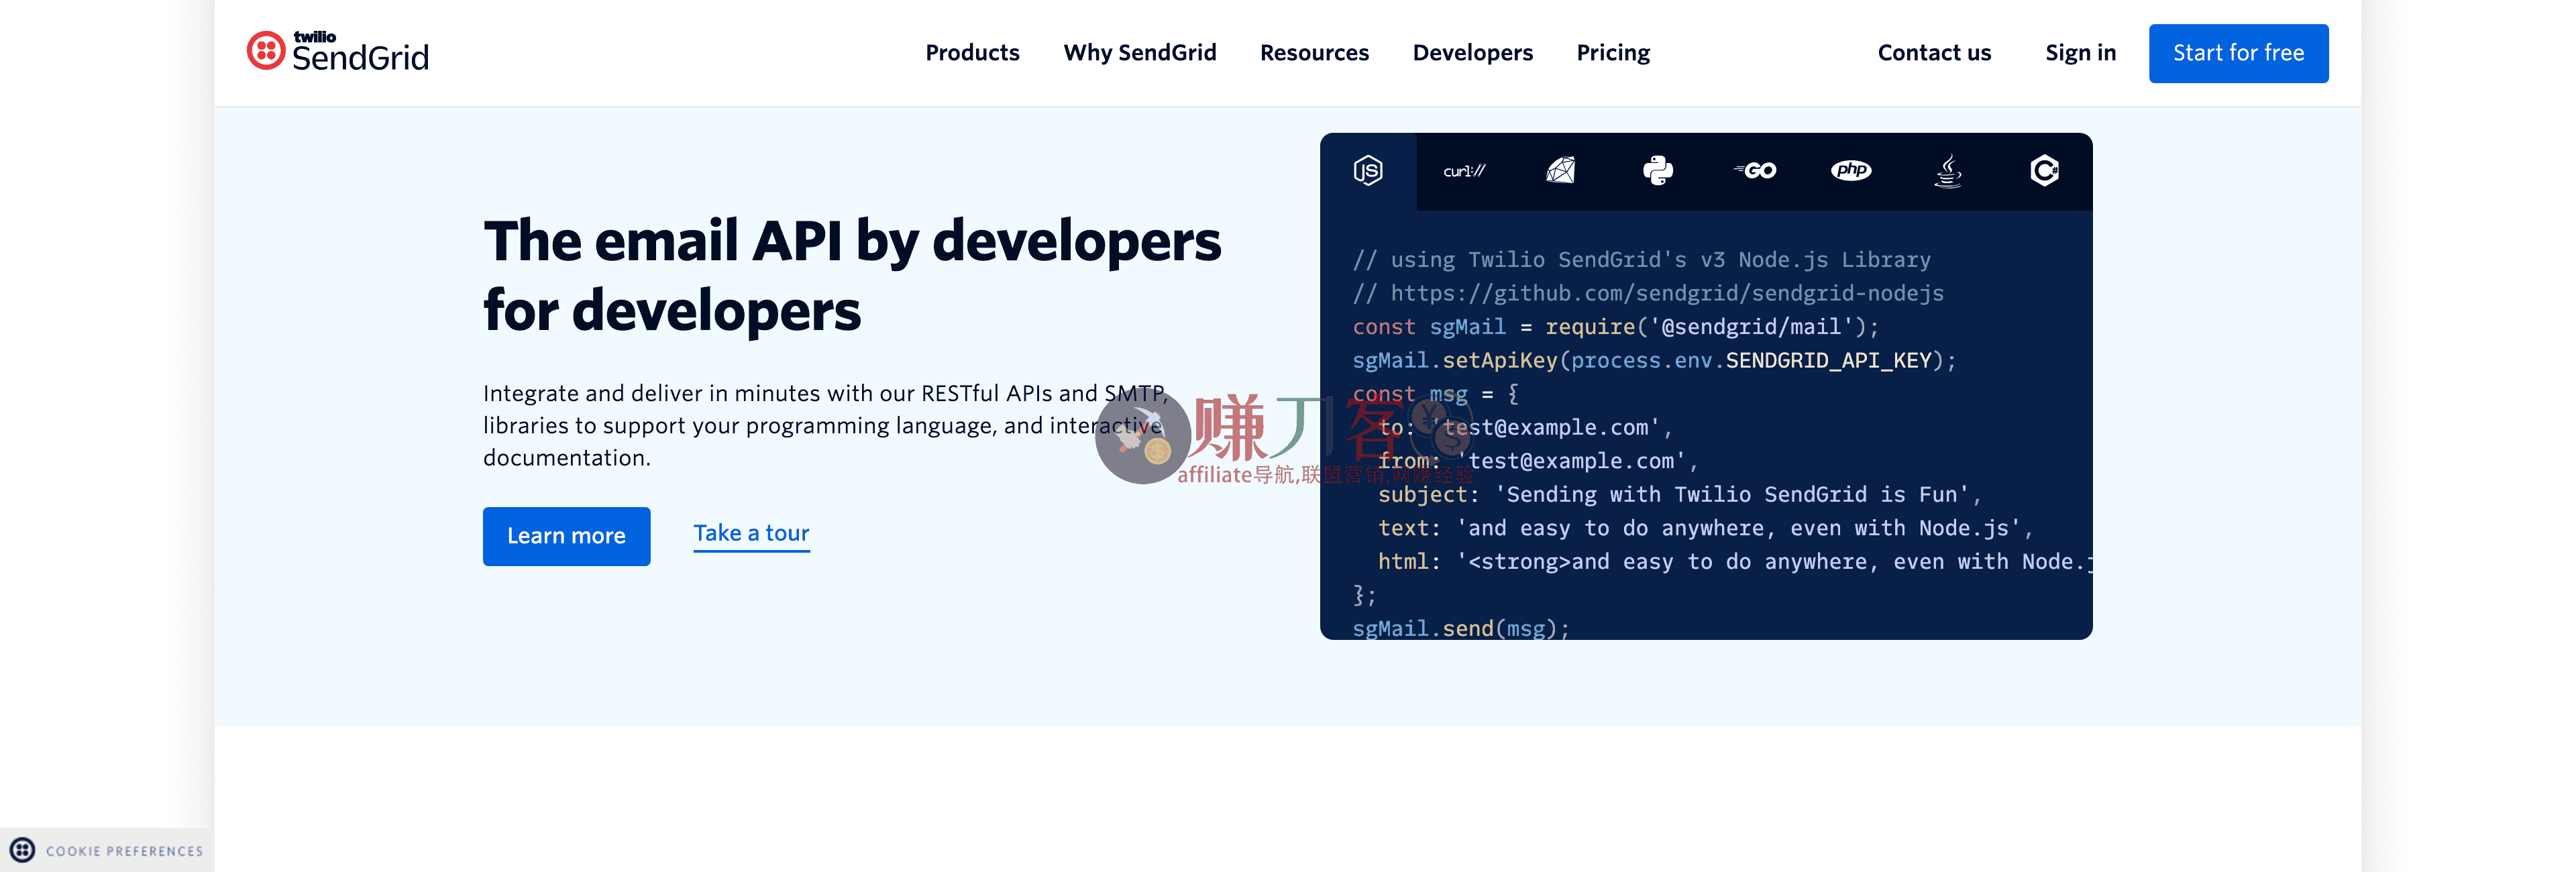Go to the Pricing page
This screenshot has width=2576, height=872.
[1612, 52]
